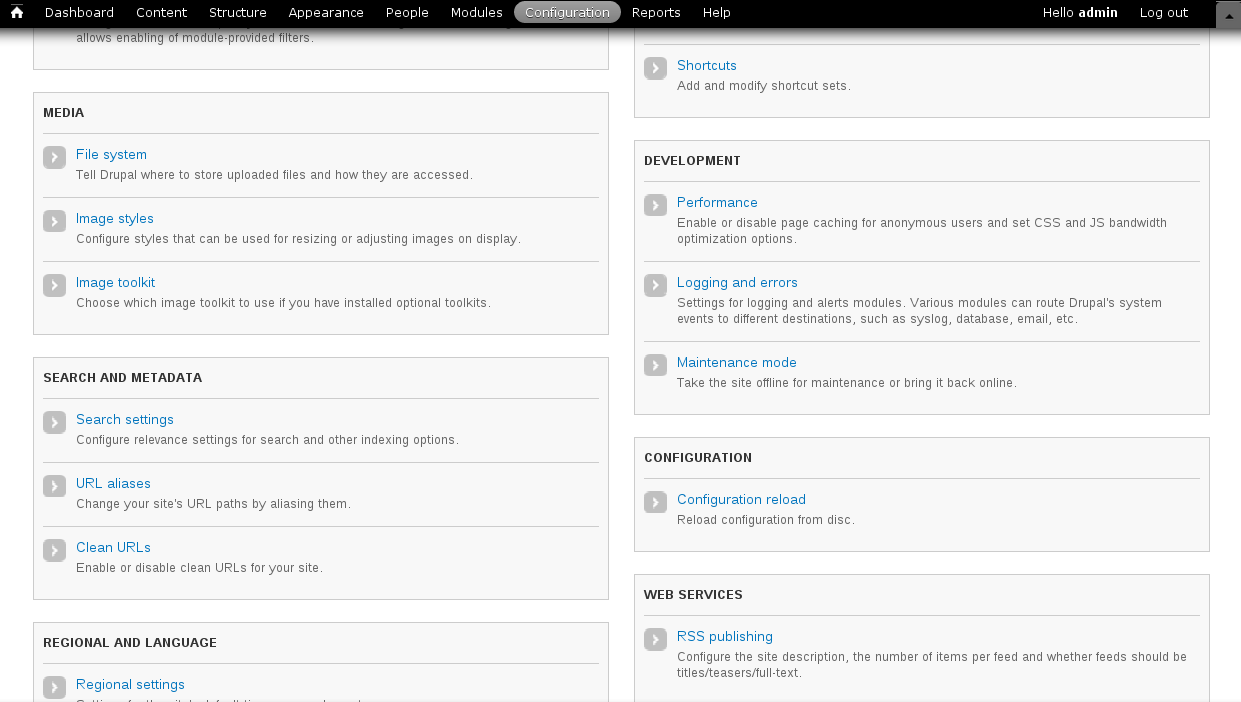Image resolution: width=1241 pixels, height=702 pixels.
Task: Click arrow icon next to Performance
Action: 655,206
